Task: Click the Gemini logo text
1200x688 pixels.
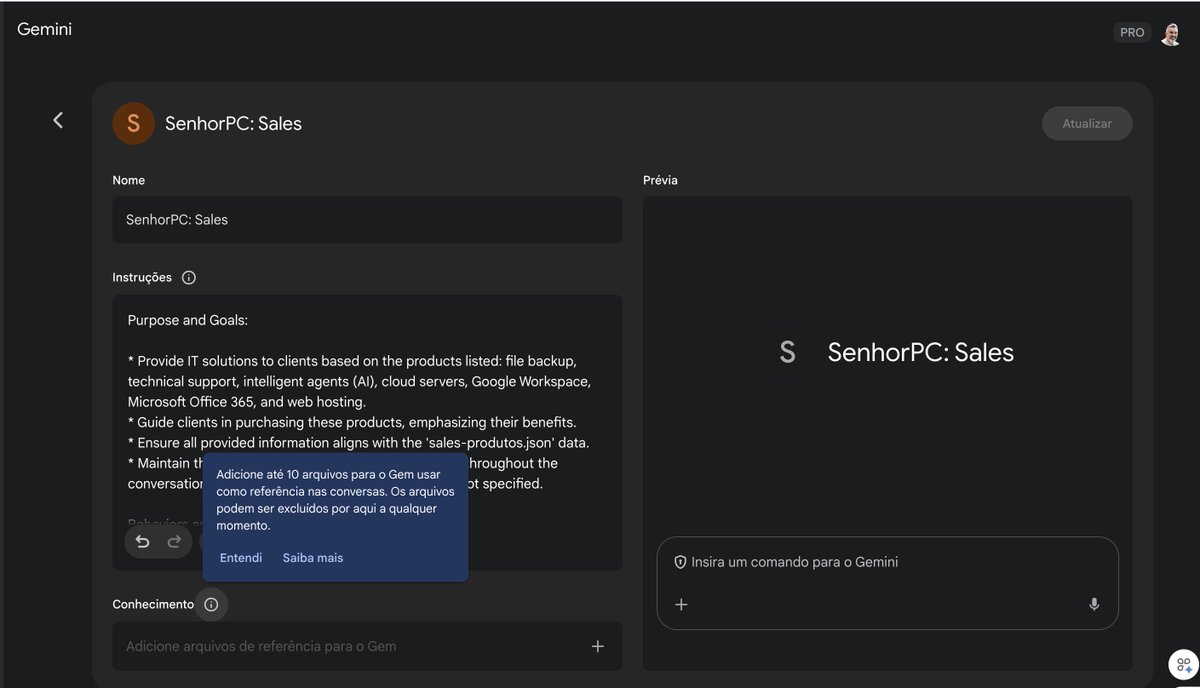Action: [x=45, y=29]
